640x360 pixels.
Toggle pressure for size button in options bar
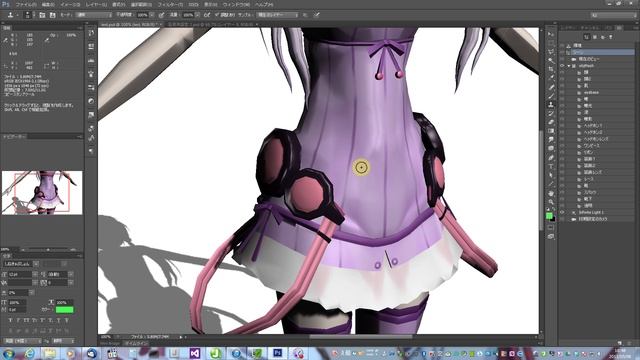coord(317,15)
